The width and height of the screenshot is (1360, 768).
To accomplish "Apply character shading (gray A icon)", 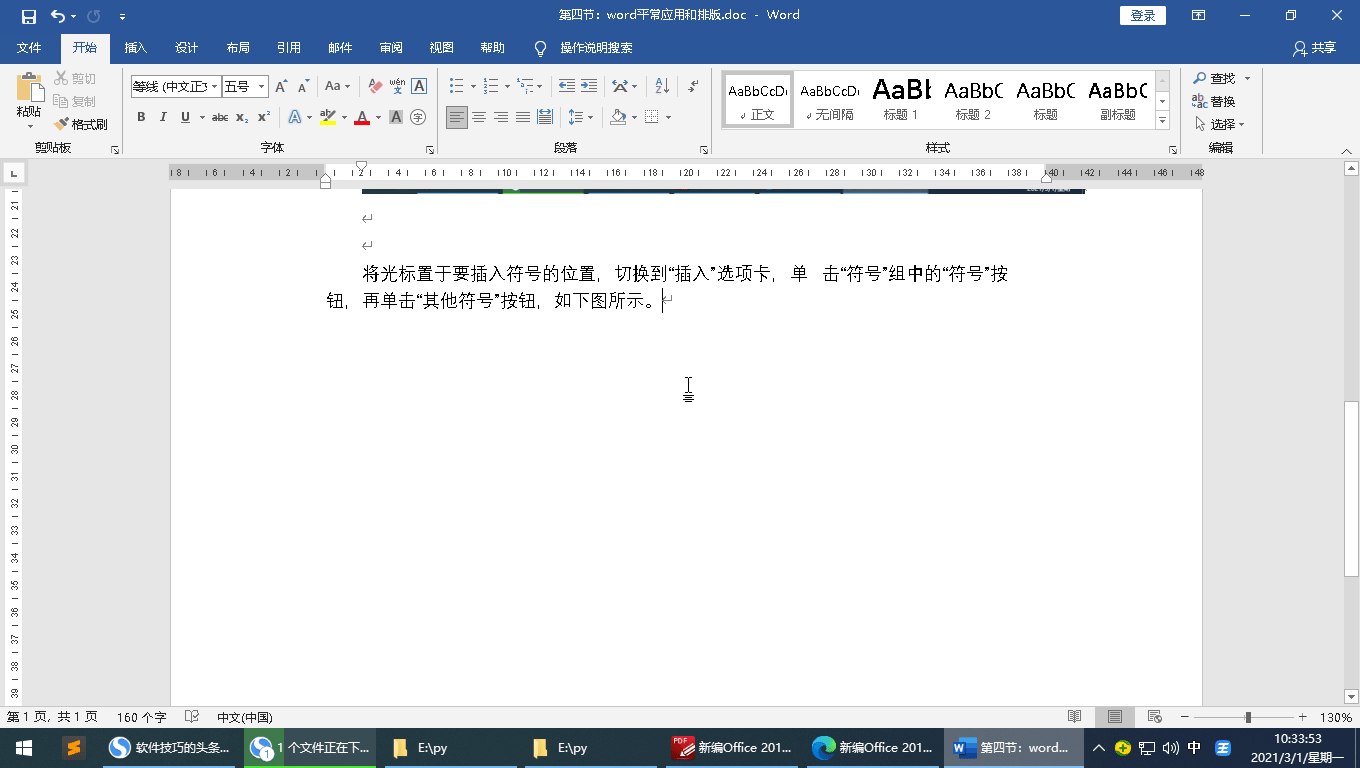I will tap(396, 117).
